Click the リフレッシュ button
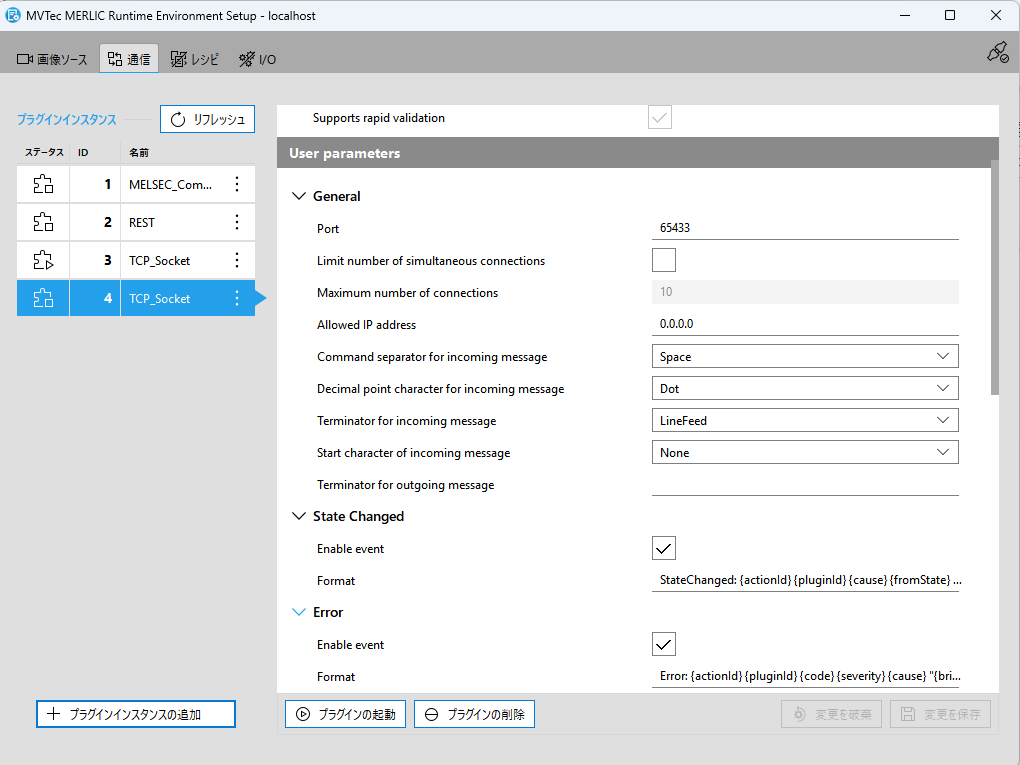Viewport: 1020px width, 765px height. [208, 119]
